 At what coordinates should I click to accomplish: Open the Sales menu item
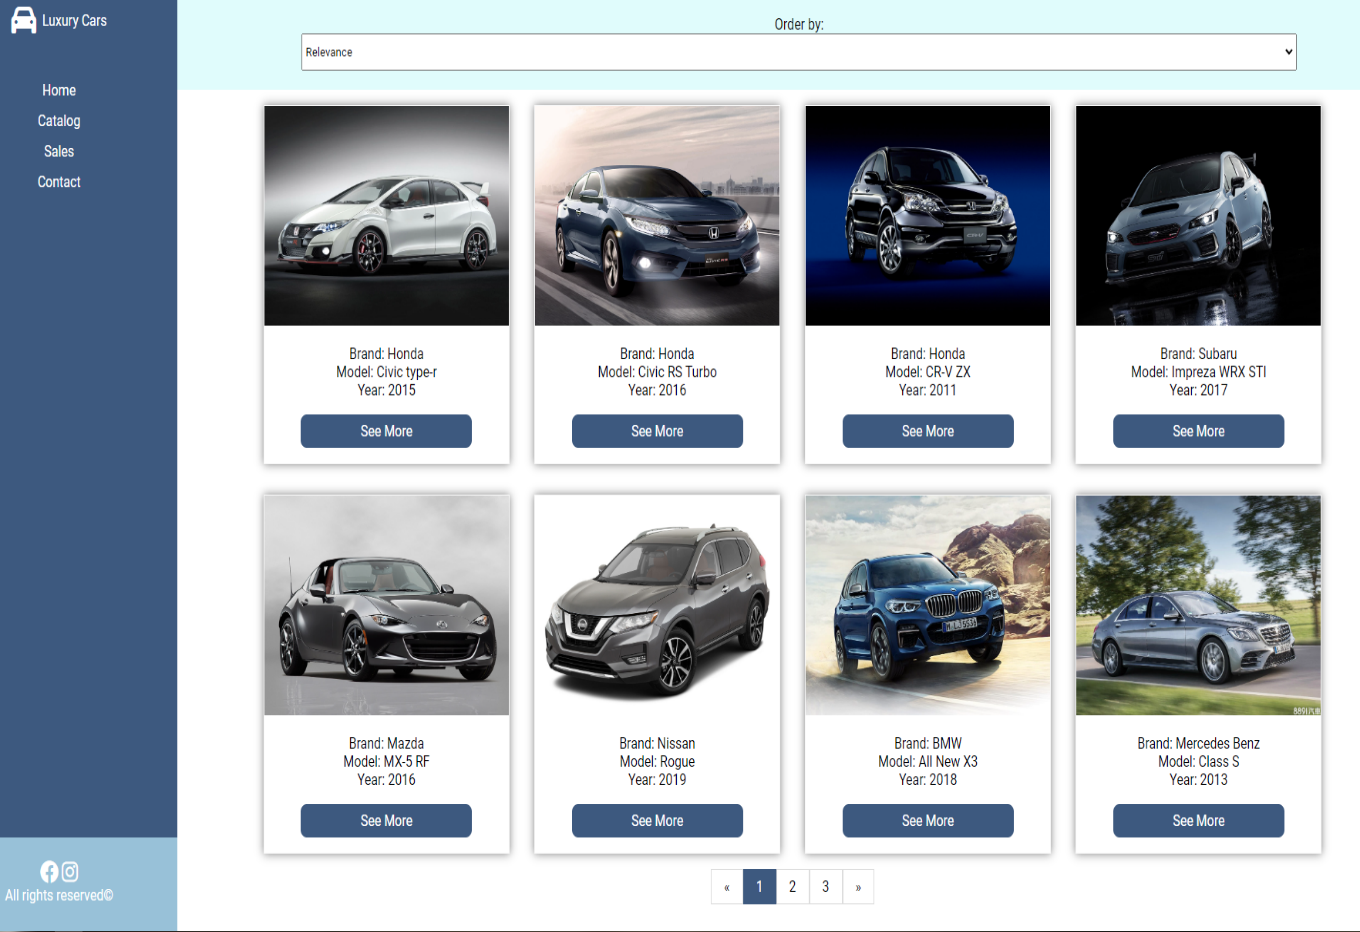tap(59, 151)
